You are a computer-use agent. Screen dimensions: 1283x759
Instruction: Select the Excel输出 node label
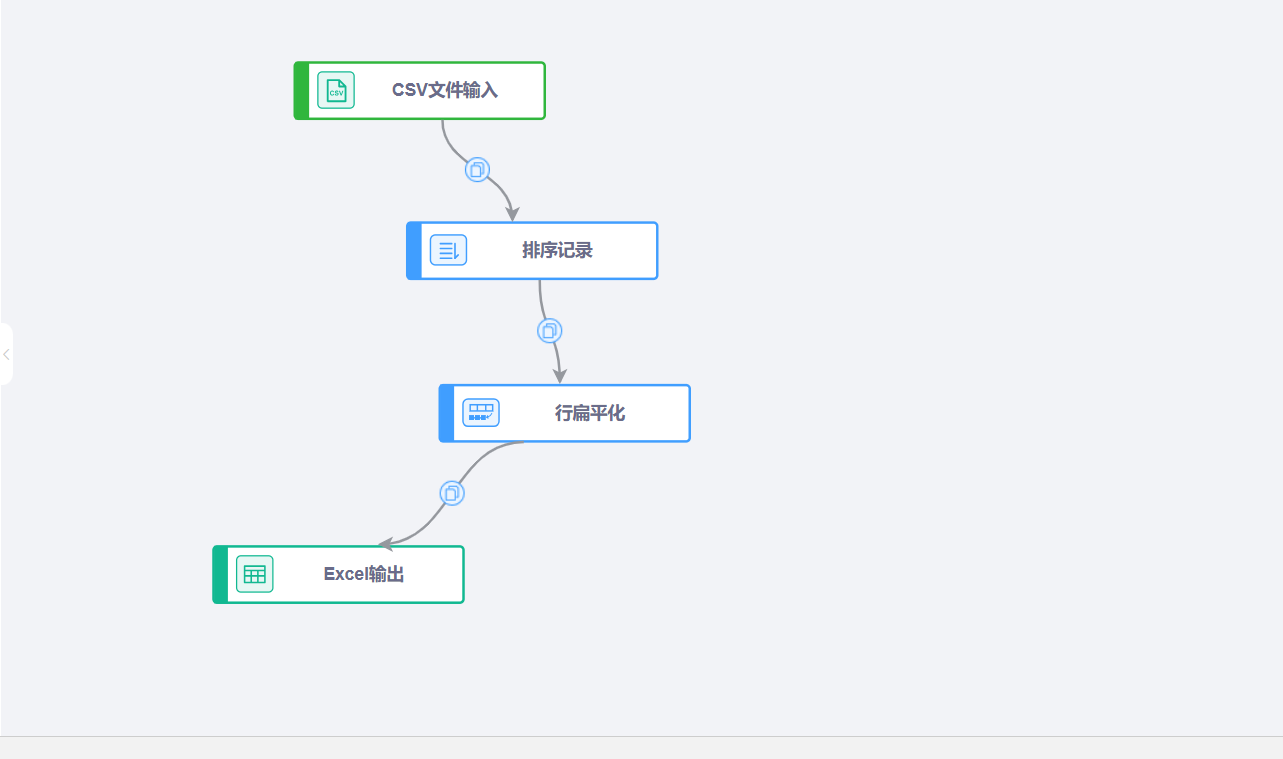[x=364, y=574]
